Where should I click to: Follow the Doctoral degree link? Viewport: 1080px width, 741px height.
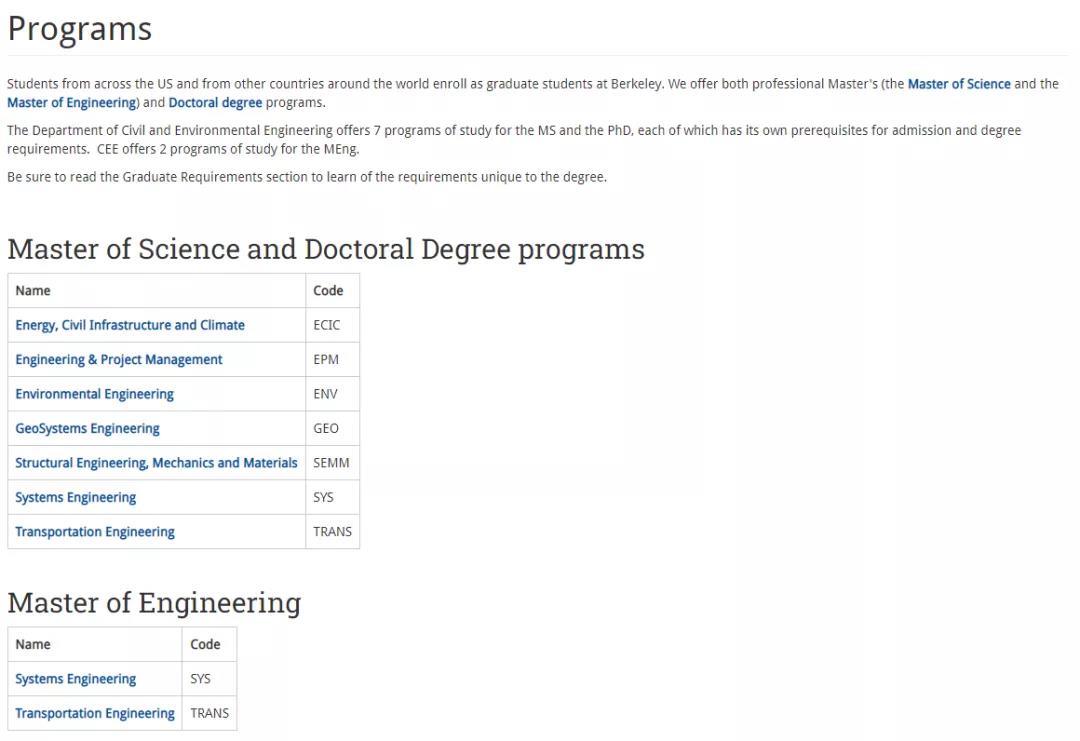click(x=215, y=103)
